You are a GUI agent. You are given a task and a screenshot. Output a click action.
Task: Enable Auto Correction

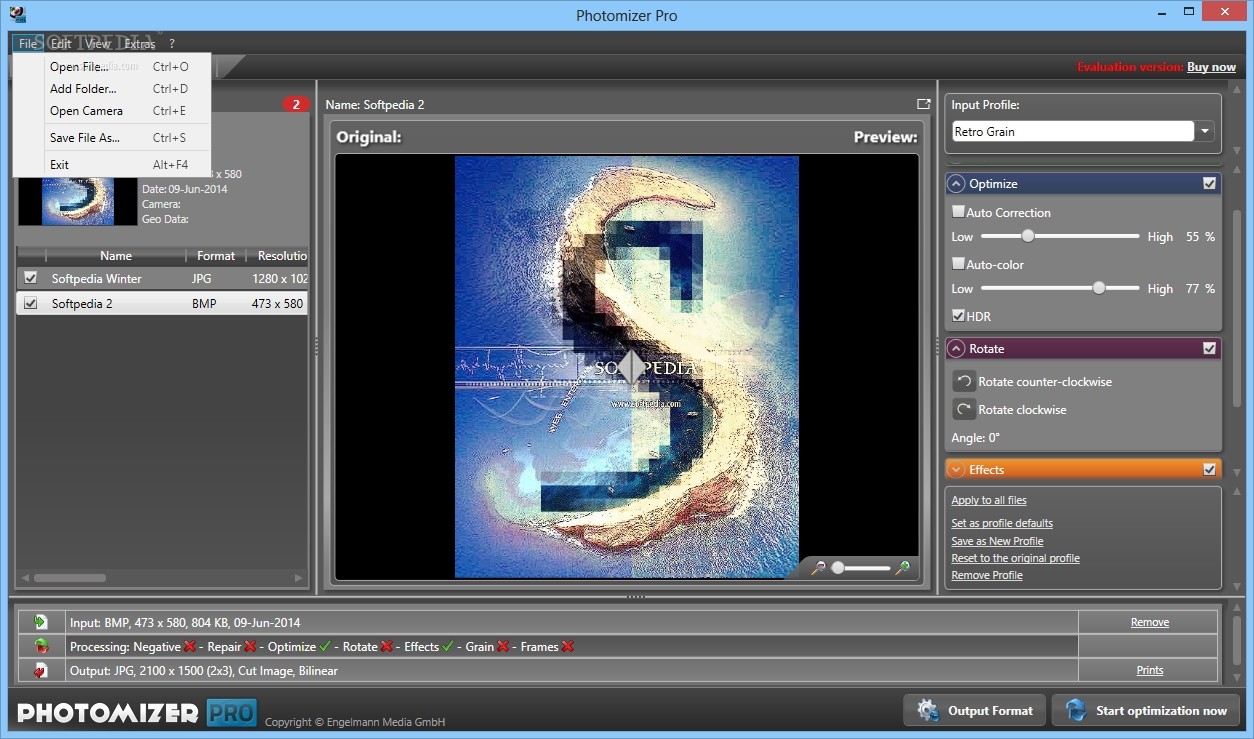click(x=958, y=212)
